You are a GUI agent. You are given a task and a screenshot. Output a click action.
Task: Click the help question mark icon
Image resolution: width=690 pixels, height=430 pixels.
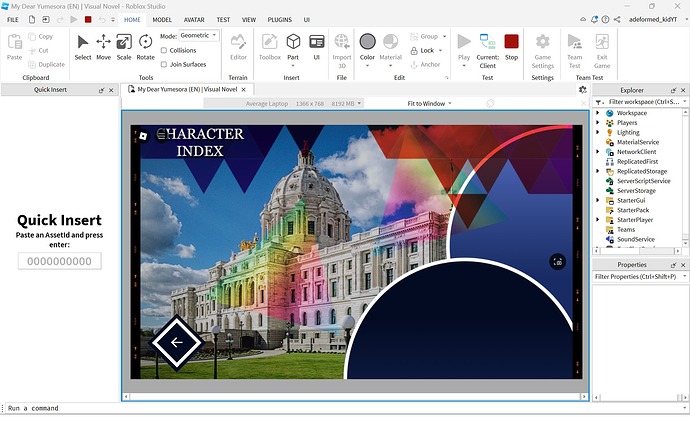[x=606, y=19]
